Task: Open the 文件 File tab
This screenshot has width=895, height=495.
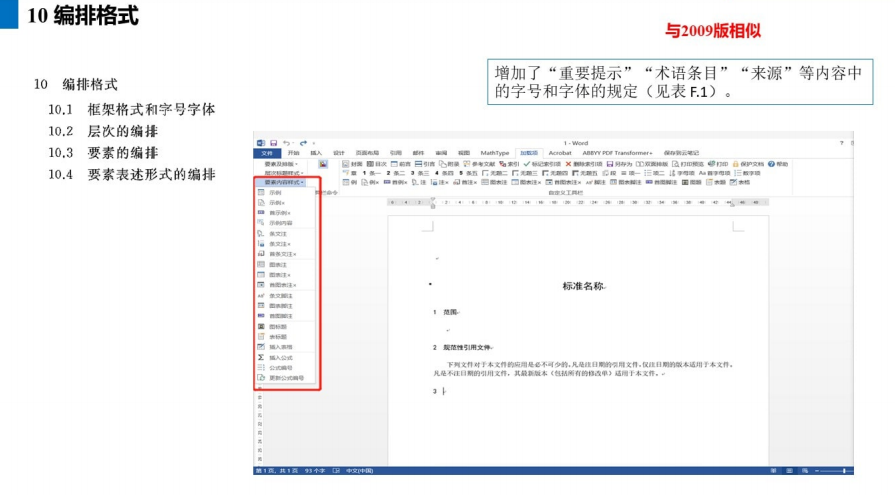Action: point(267,153)
